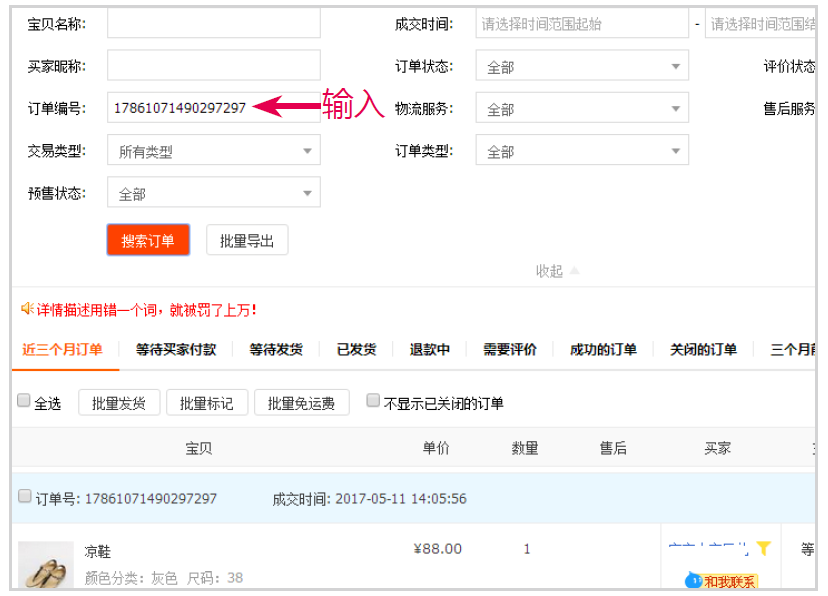
Task: Click the 搜索订单 button
Action: coord(148,240)
